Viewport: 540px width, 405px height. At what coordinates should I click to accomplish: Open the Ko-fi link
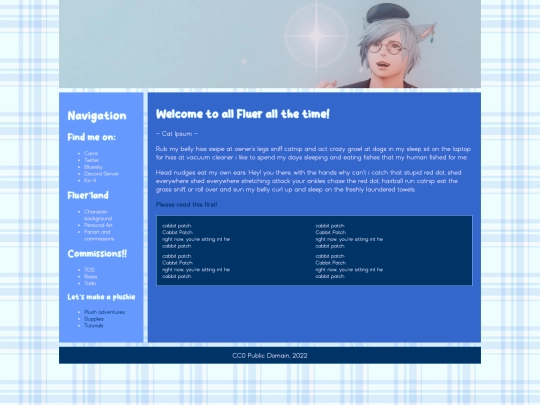(90, 180)
